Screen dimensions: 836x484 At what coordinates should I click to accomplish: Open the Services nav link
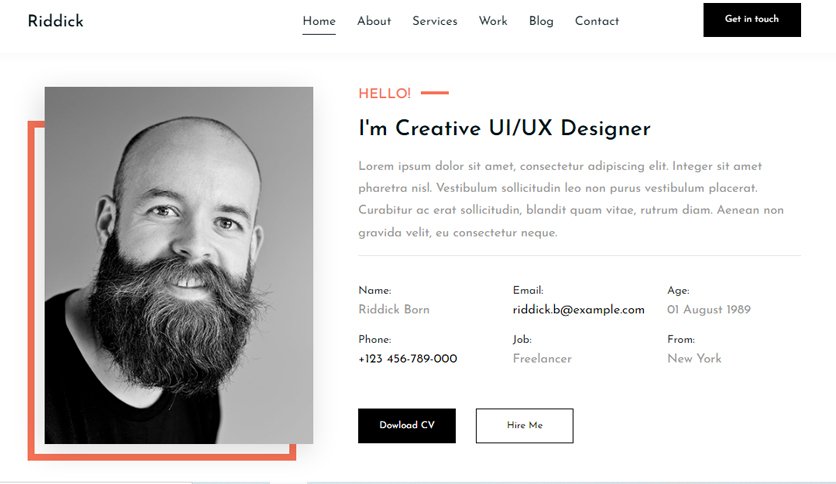click(x=435, y=21)
